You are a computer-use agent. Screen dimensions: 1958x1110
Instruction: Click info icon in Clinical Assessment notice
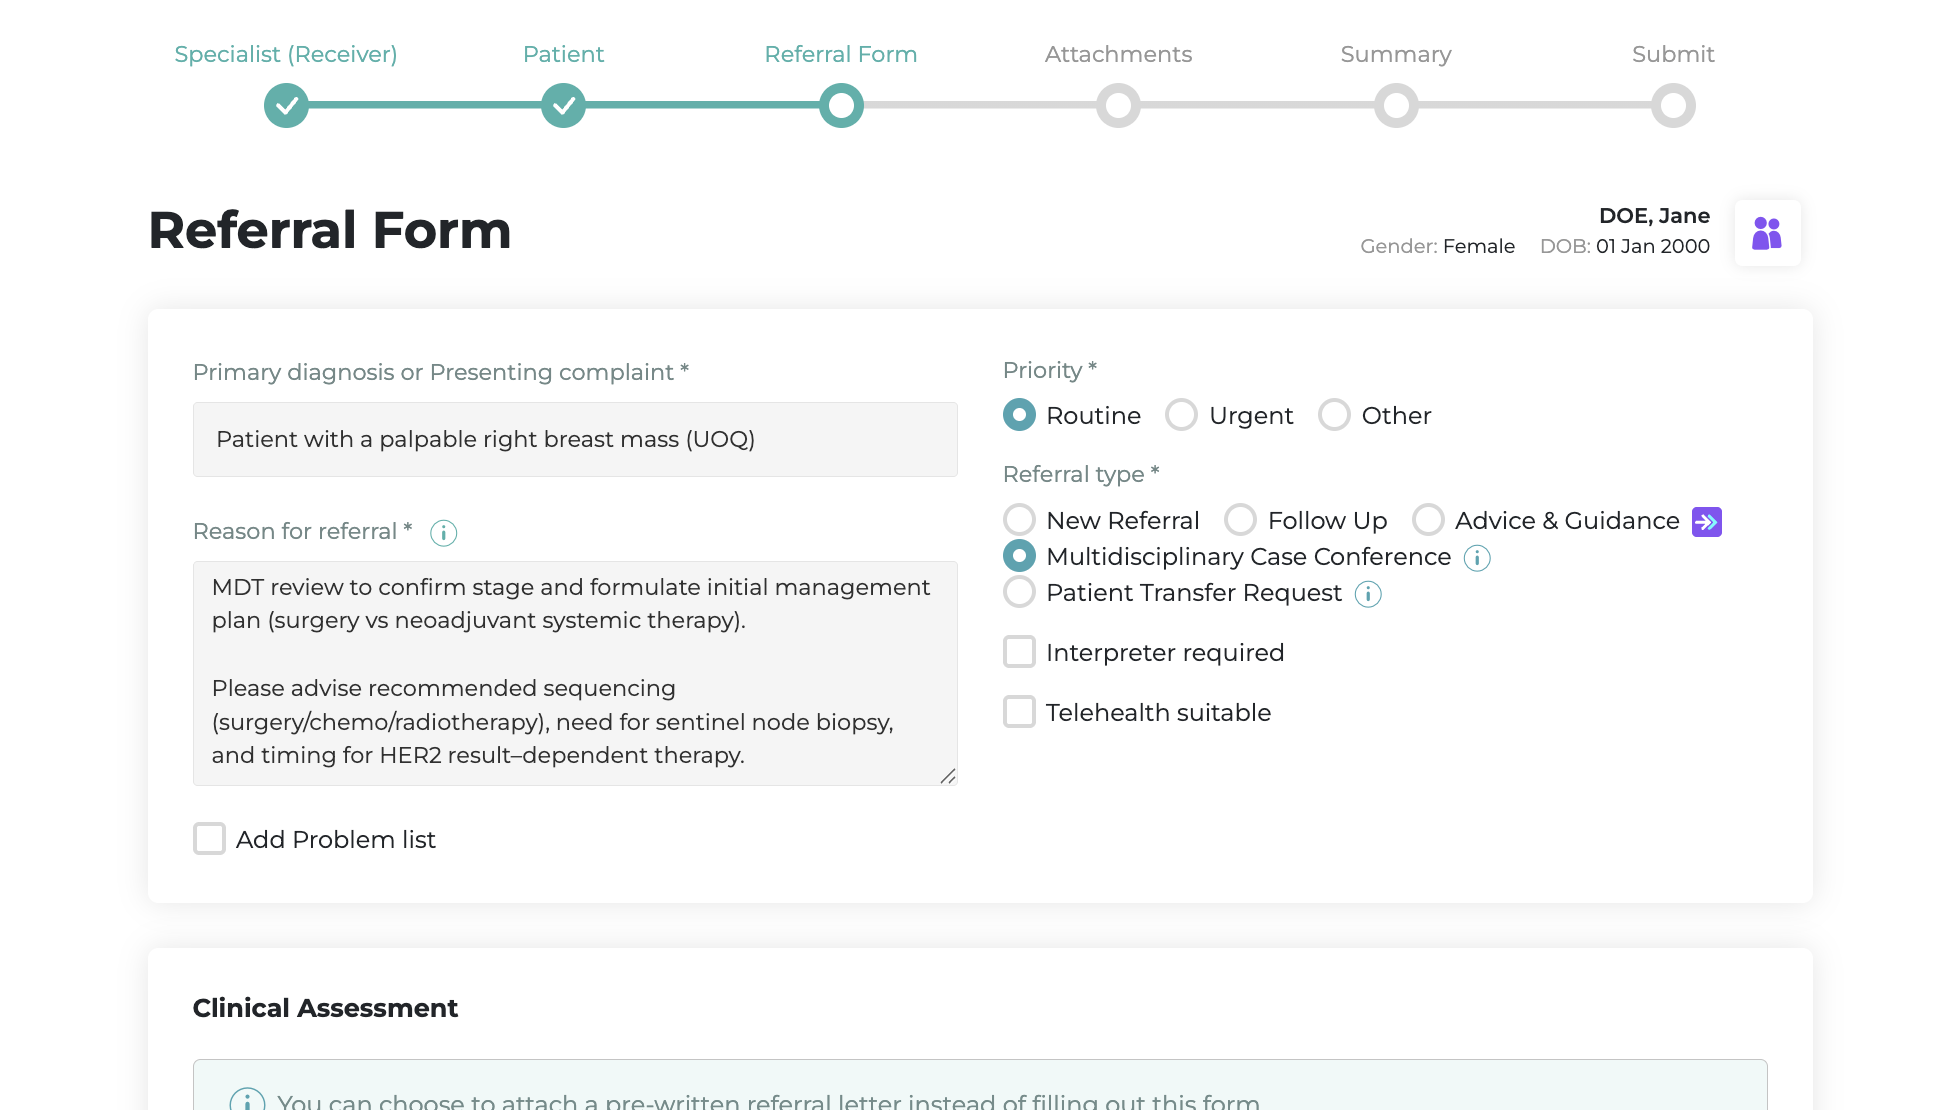point(247,1099)
